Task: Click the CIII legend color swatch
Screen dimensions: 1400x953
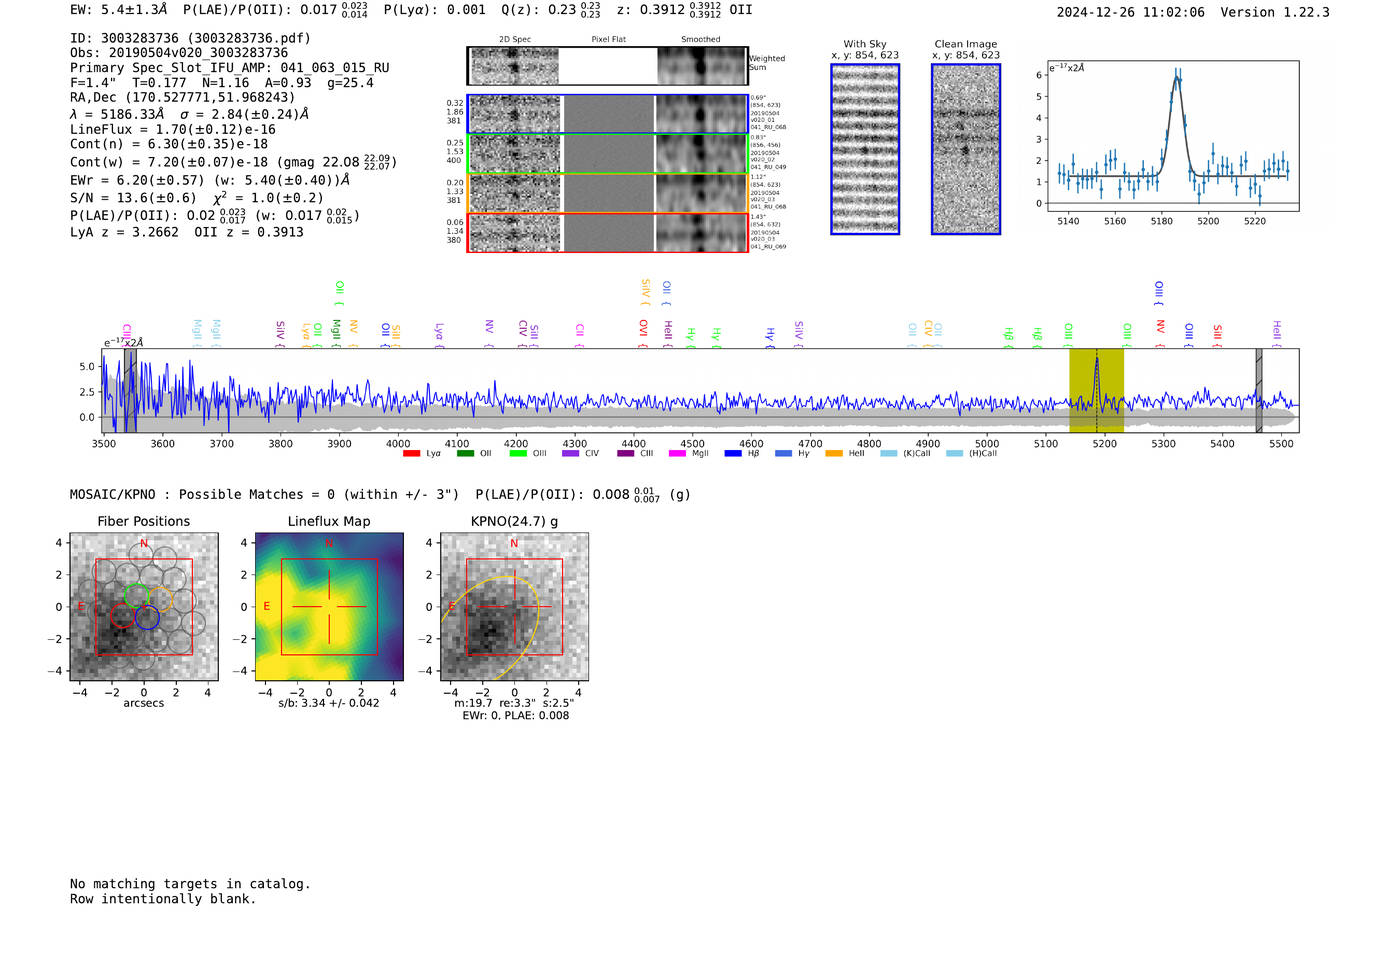Action: [626, 453]
